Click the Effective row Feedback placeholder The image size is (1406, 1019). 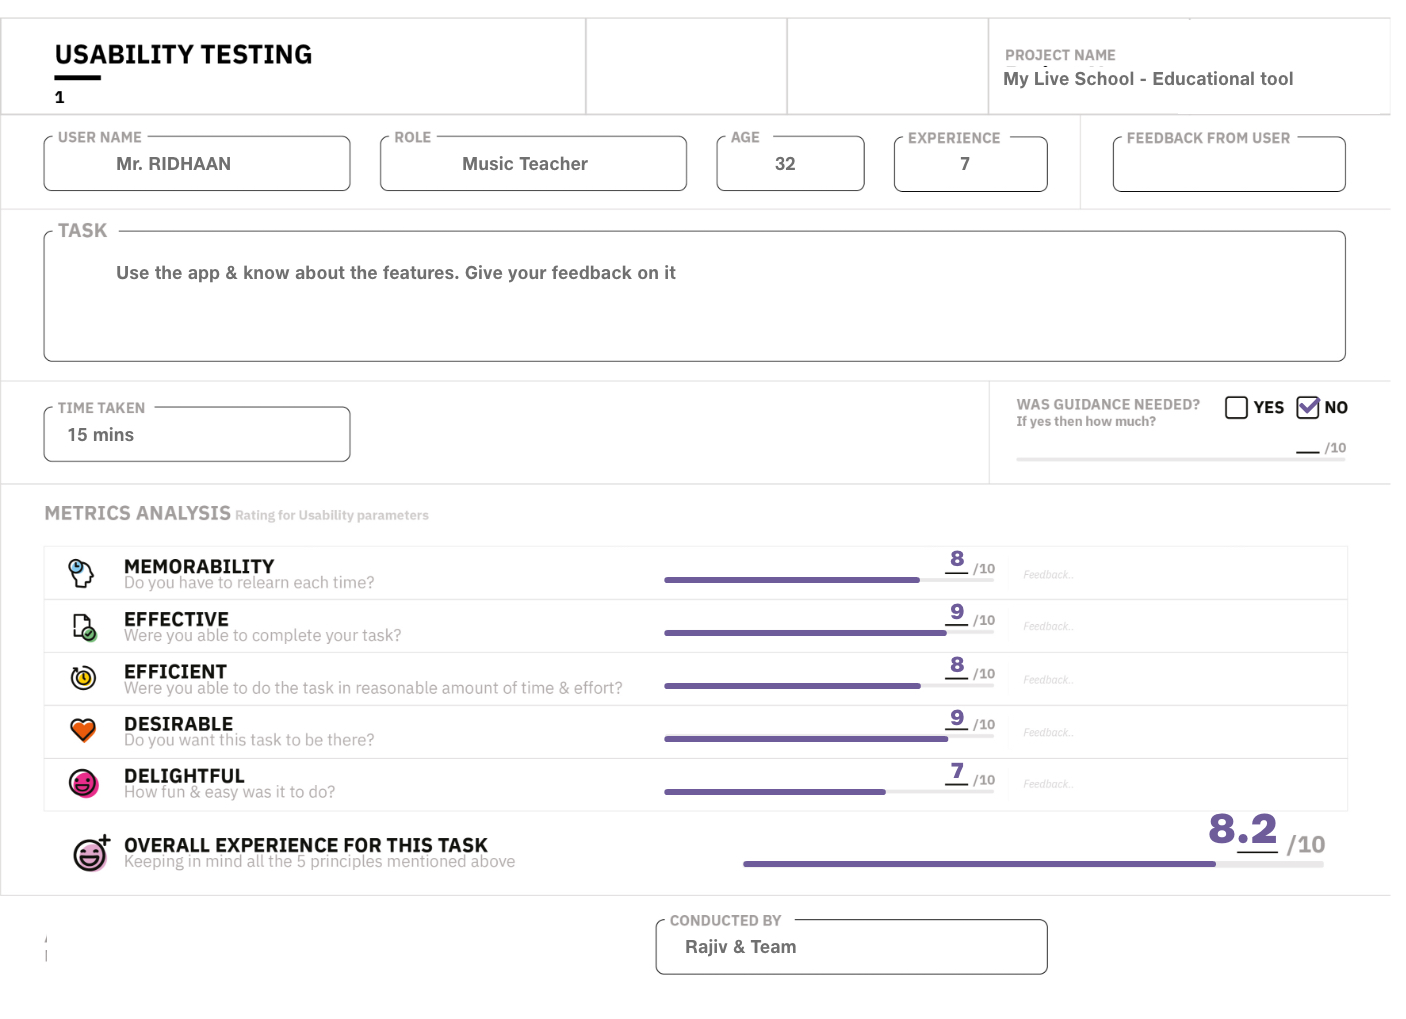(1048, 627)
